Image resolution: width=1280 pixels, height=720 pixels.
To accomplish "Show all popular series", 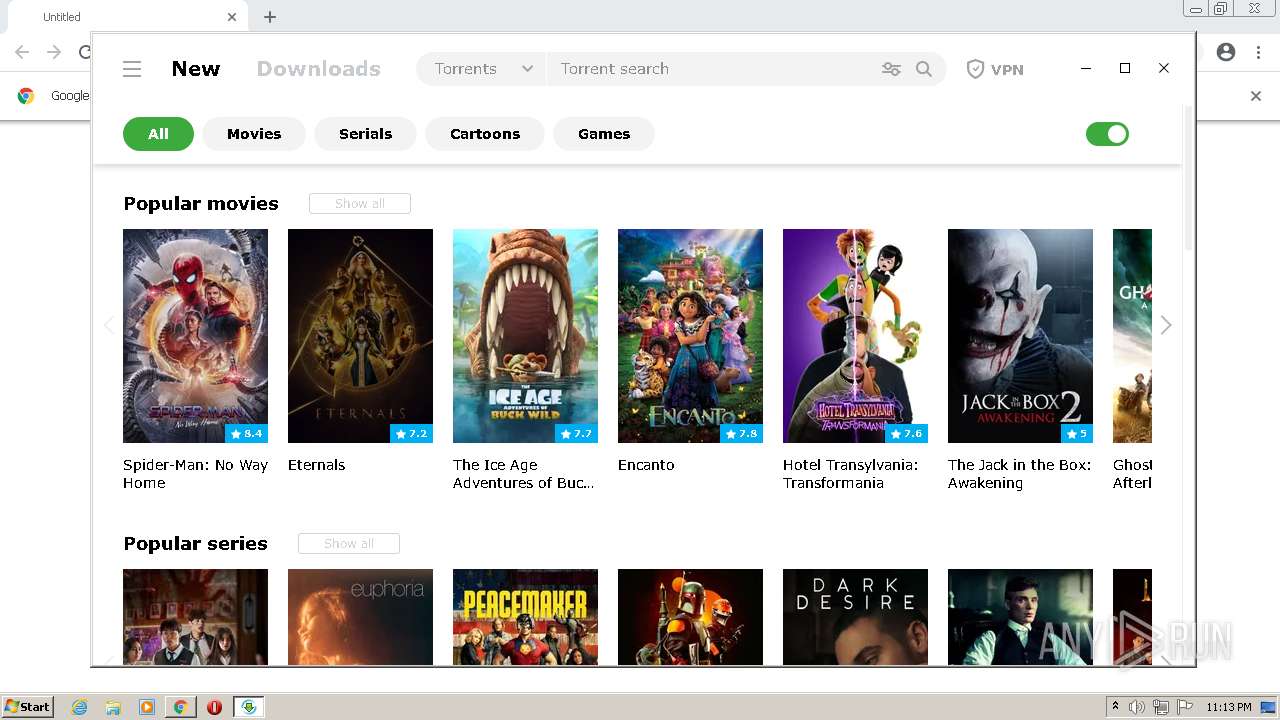I will coord(349,544).
